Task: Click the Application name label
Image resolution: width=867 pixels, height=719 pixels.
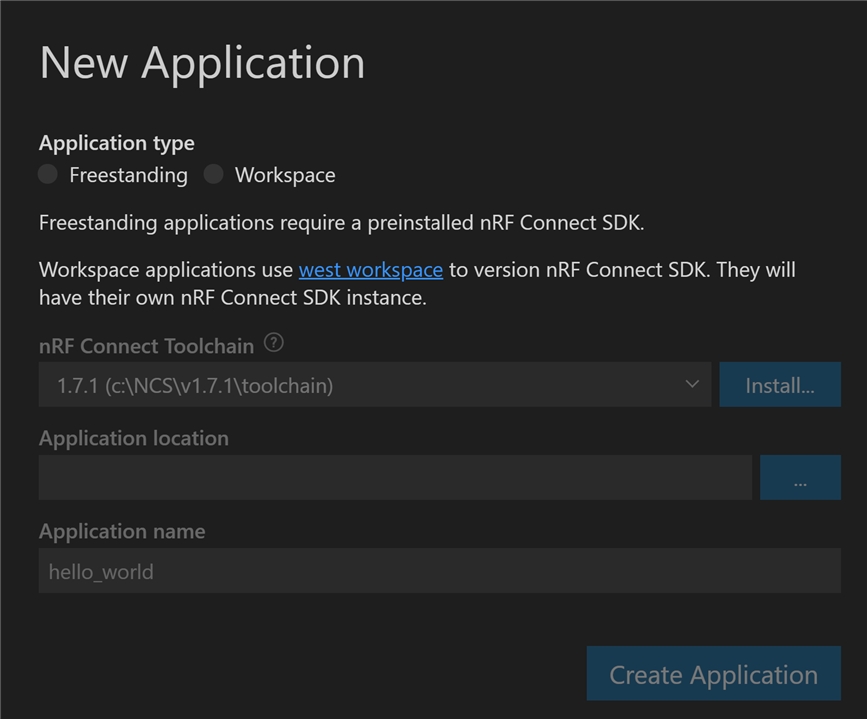Action: point(122,532)
